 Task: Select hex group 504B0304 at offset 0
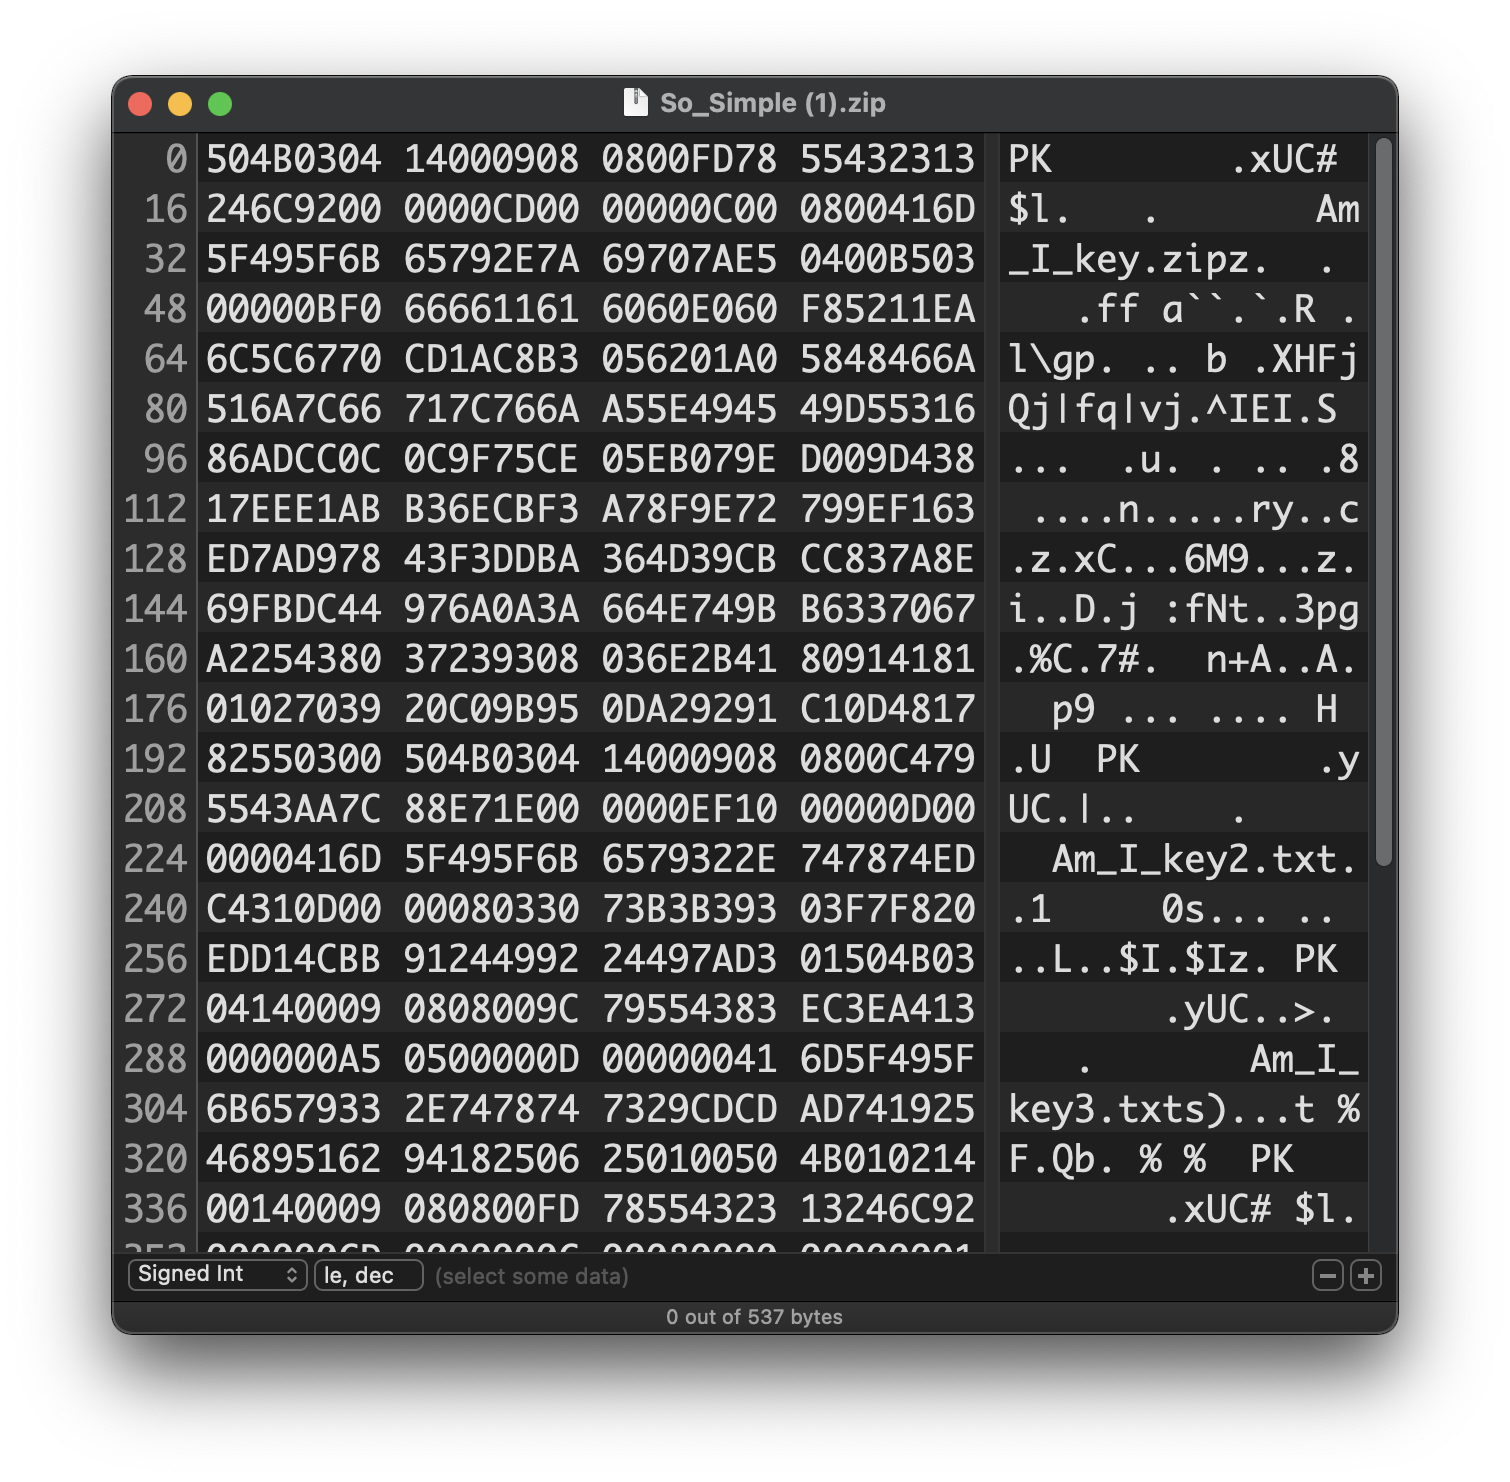coord(293,159)
